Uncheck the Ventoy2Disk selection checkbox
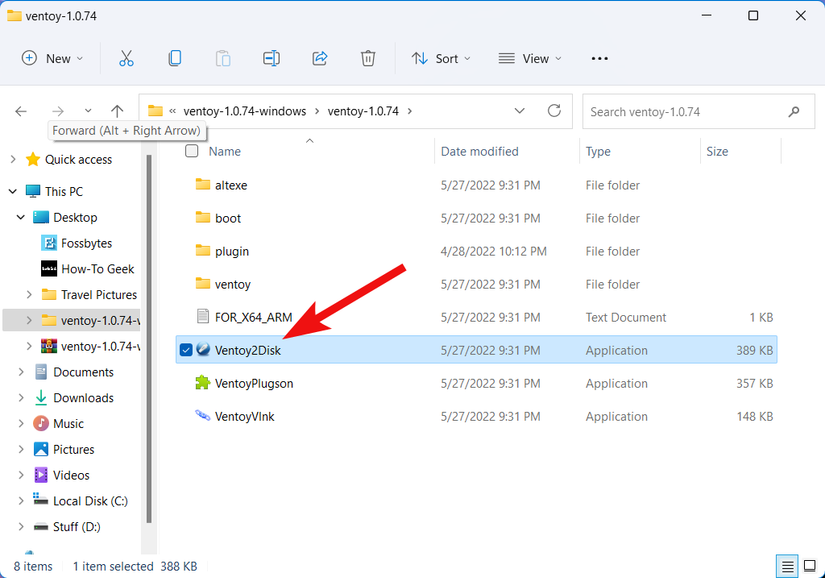 point(186,350)
